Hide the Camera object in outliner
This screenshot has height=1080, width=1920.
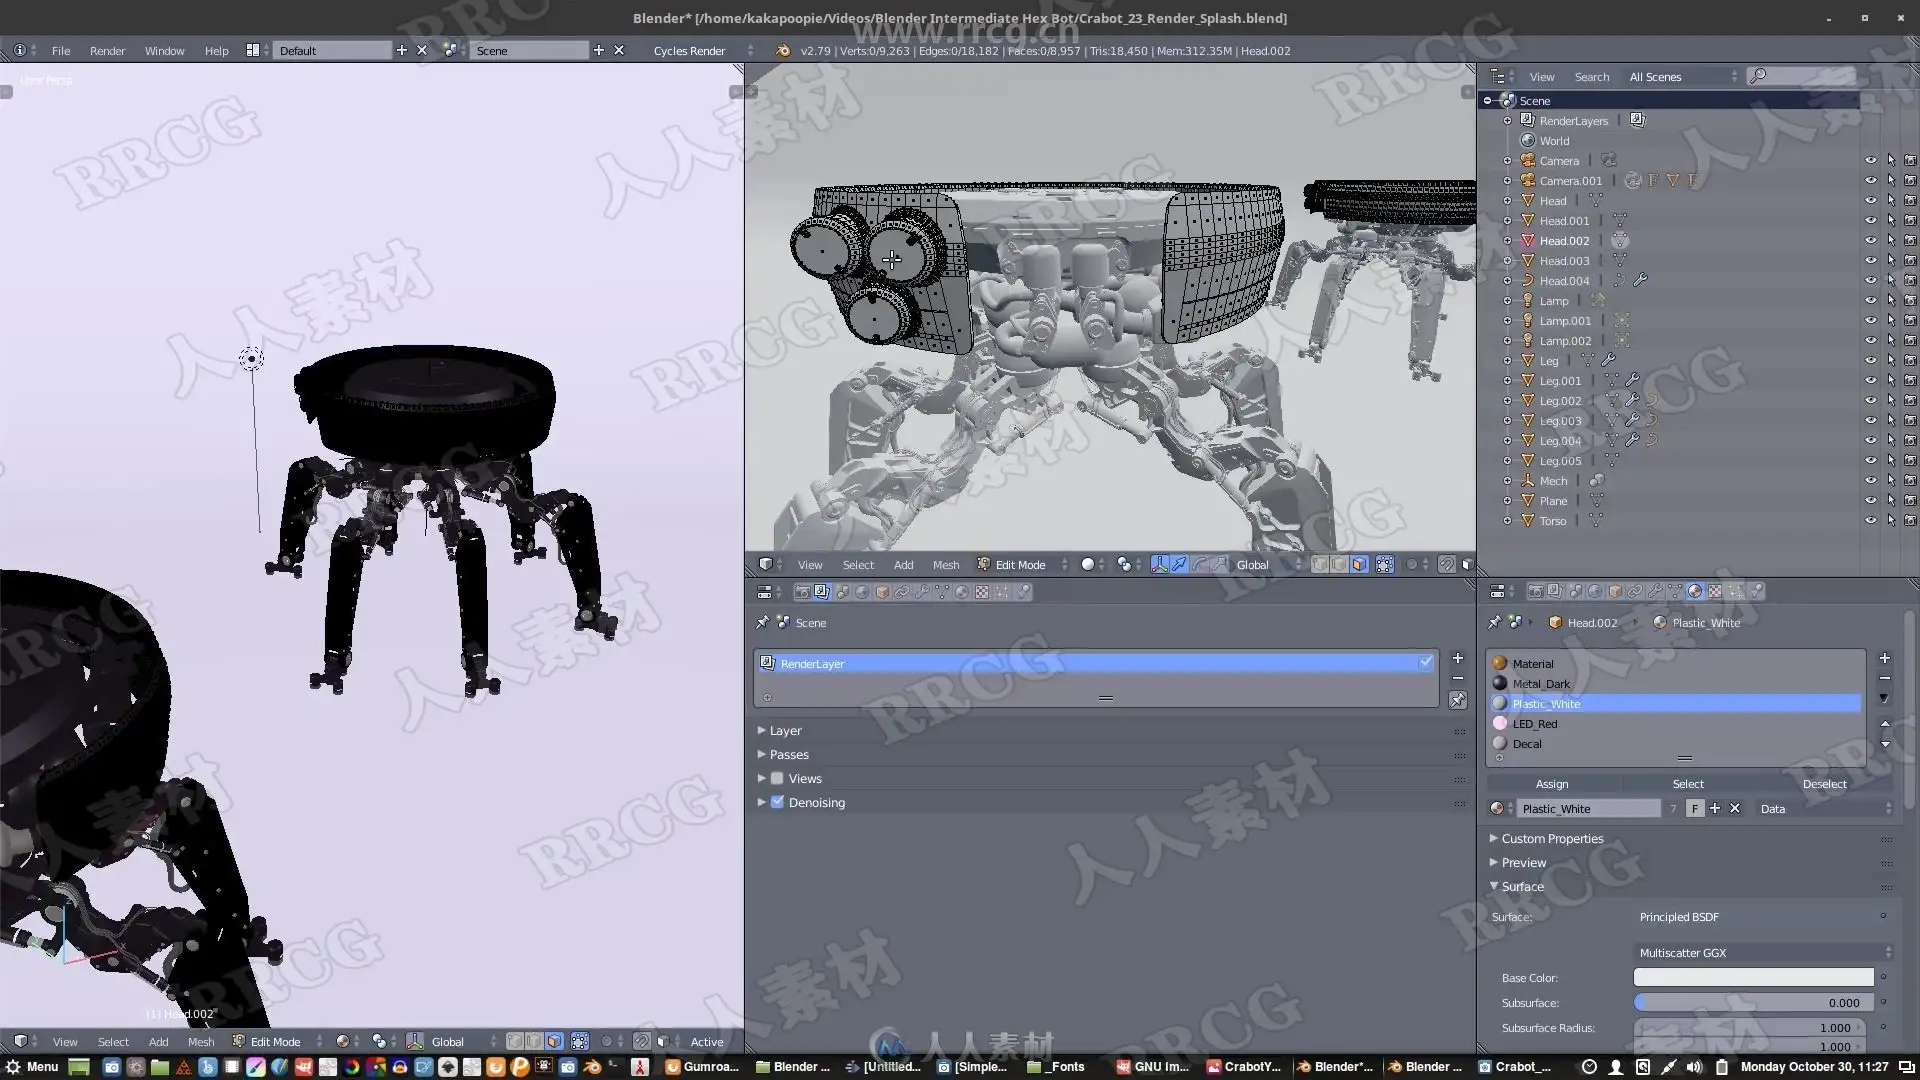(1870, 160)
